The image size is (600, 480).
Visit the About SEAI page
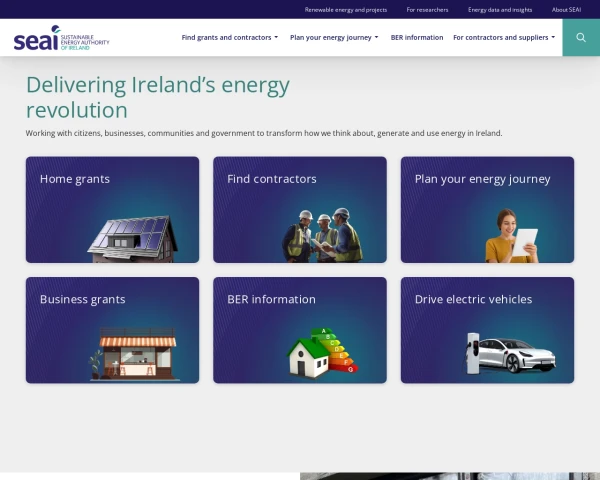[566, 10]
